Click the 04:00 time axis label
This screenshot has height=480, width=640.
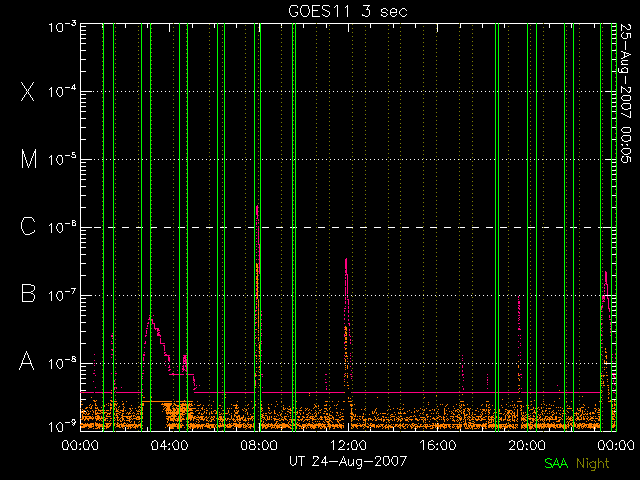click(x=169, y=445)
